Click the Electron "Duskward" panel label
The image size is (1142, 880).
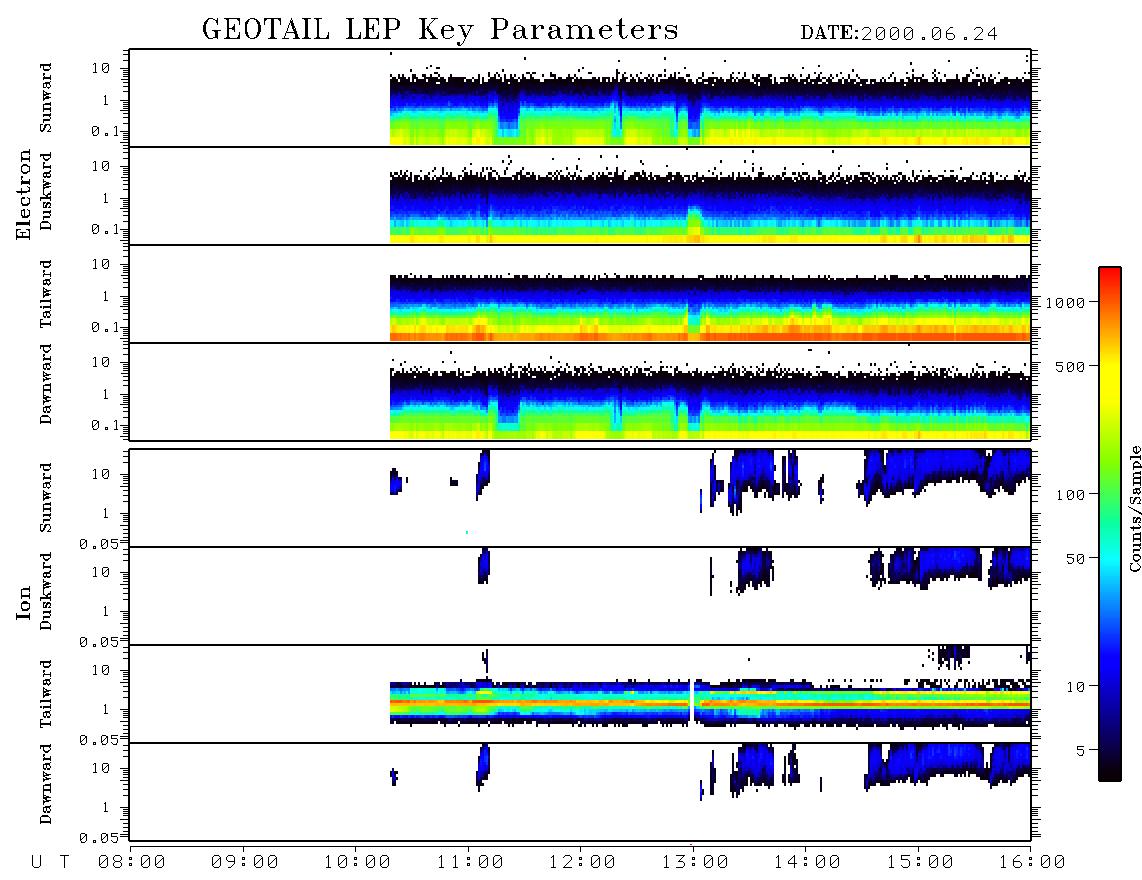pyautogui.click(x=46, y=191)
